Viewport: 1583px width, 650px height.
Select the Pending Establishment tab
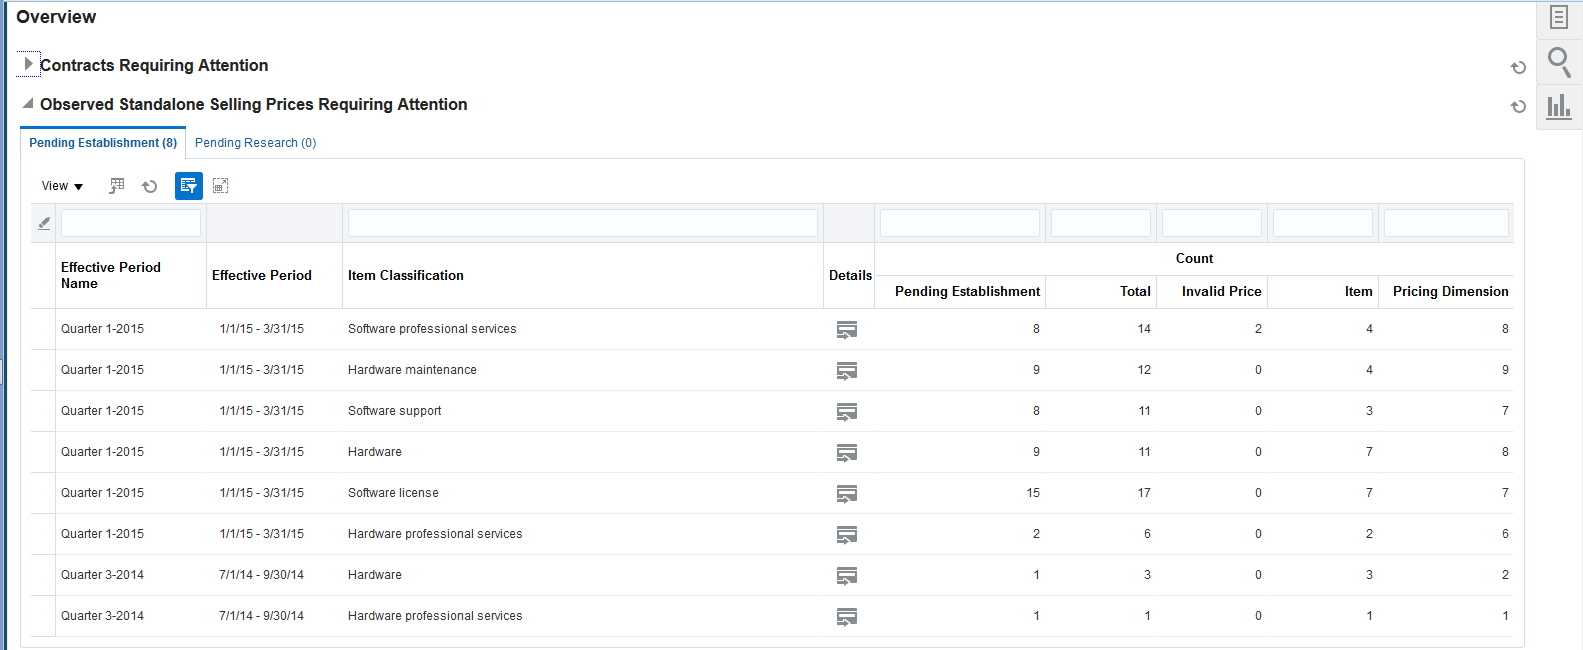[103, 143]
